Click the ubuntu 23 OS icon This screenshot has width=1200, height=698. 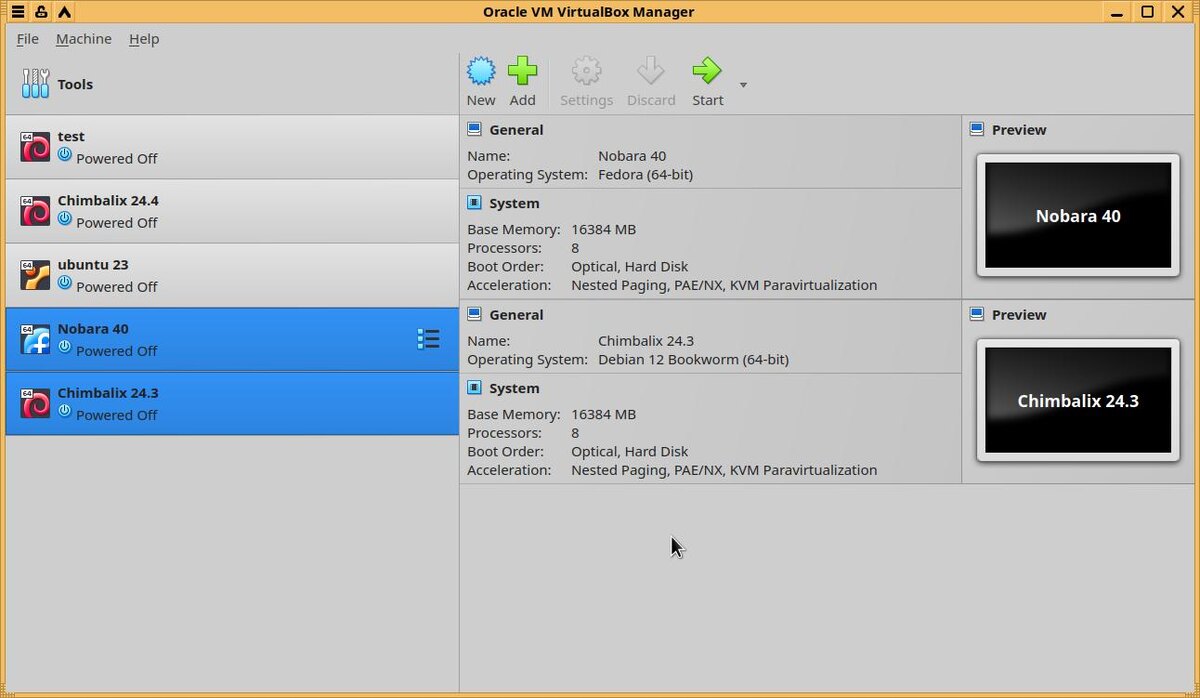pos(35,275)
